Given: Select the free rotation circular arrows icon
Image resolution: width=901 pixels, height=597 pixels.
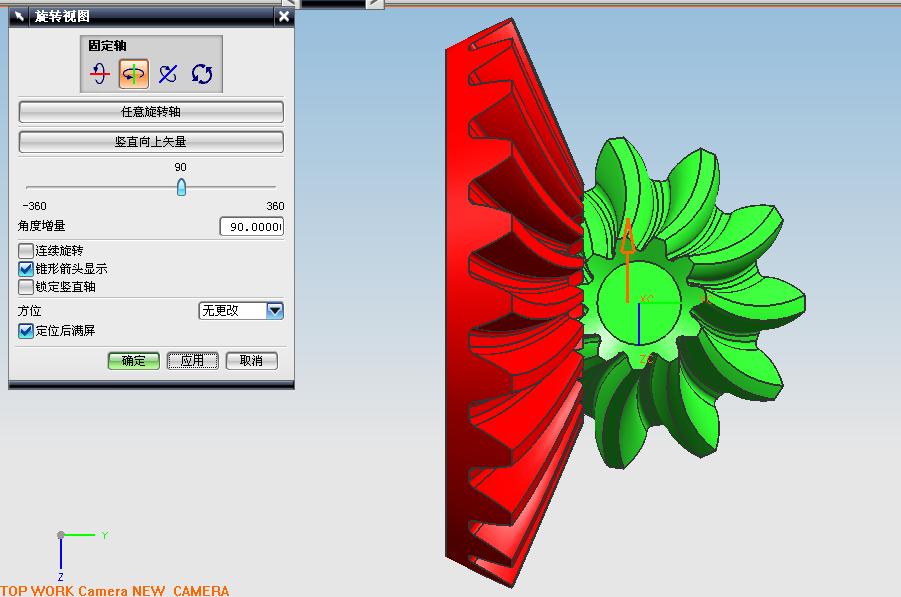Looking at the screenshot, I should tap(202, 74).
